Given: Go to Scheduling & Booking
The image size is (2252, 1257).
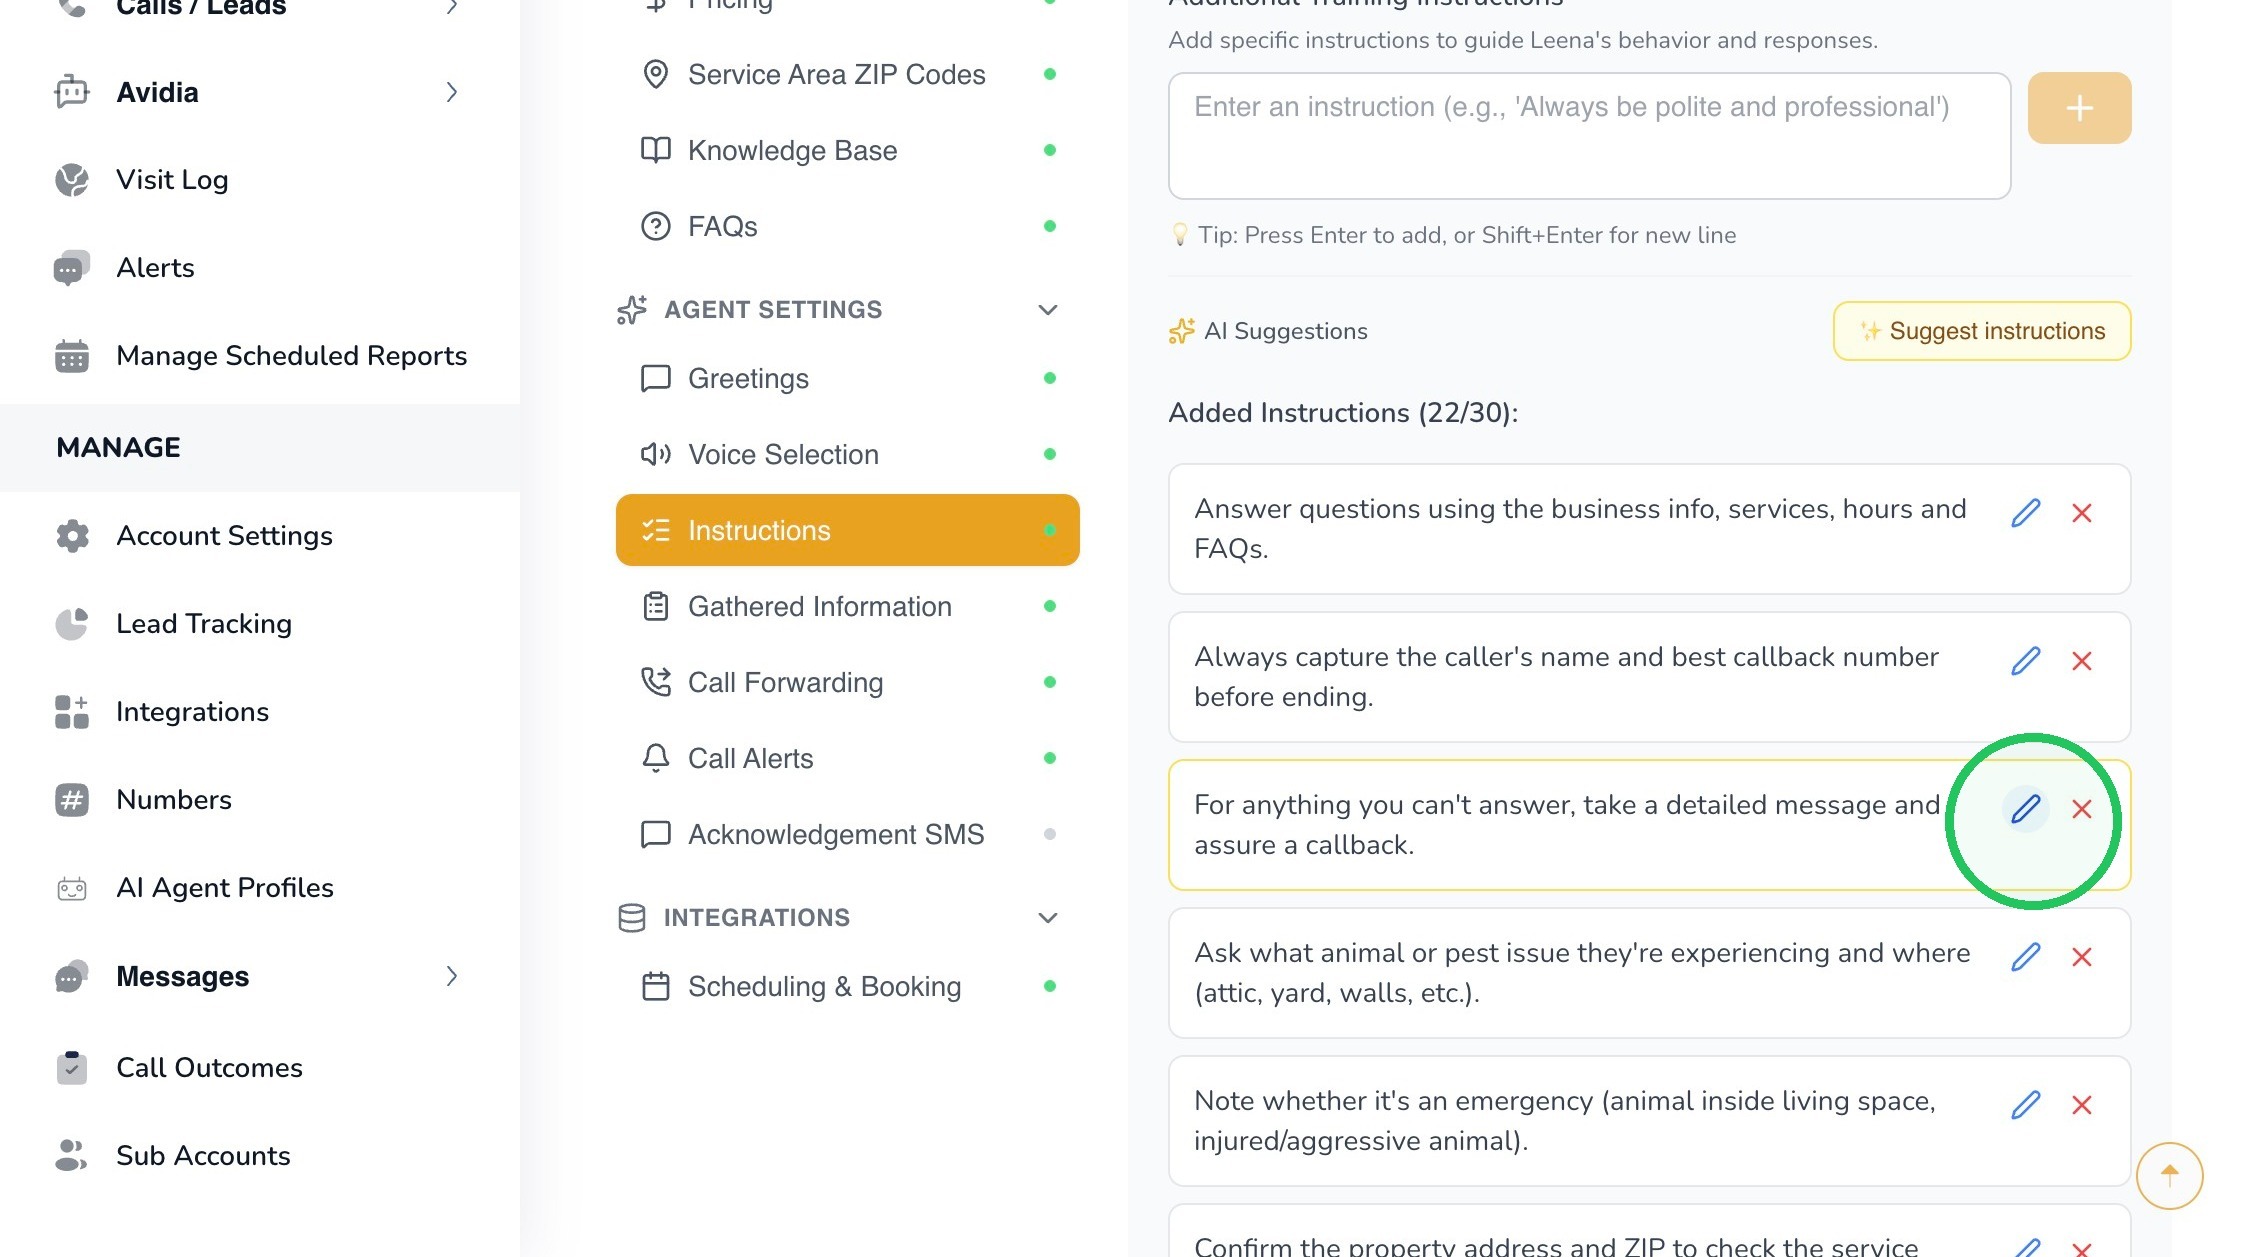Looking at the screenshot, I should (848, 986).
